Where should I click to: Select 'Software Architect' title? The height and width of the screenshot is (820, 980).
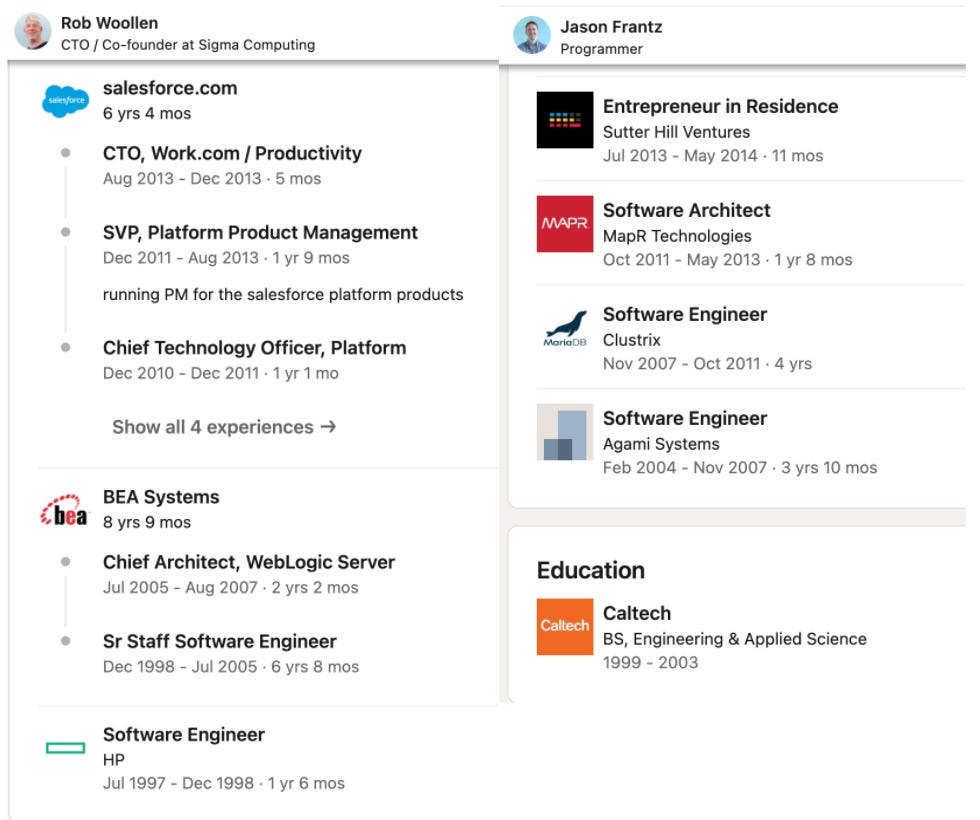[686, 210]
